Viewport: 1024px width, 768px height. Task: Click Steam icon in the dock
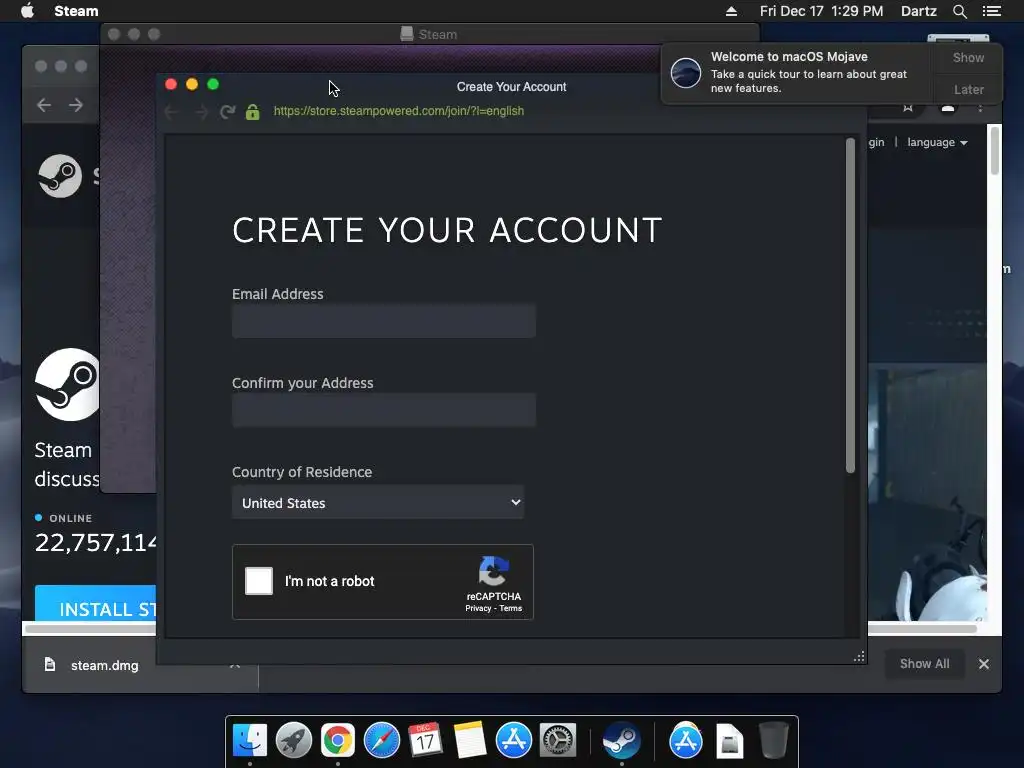pyautogui.click(x=622, y=741)
